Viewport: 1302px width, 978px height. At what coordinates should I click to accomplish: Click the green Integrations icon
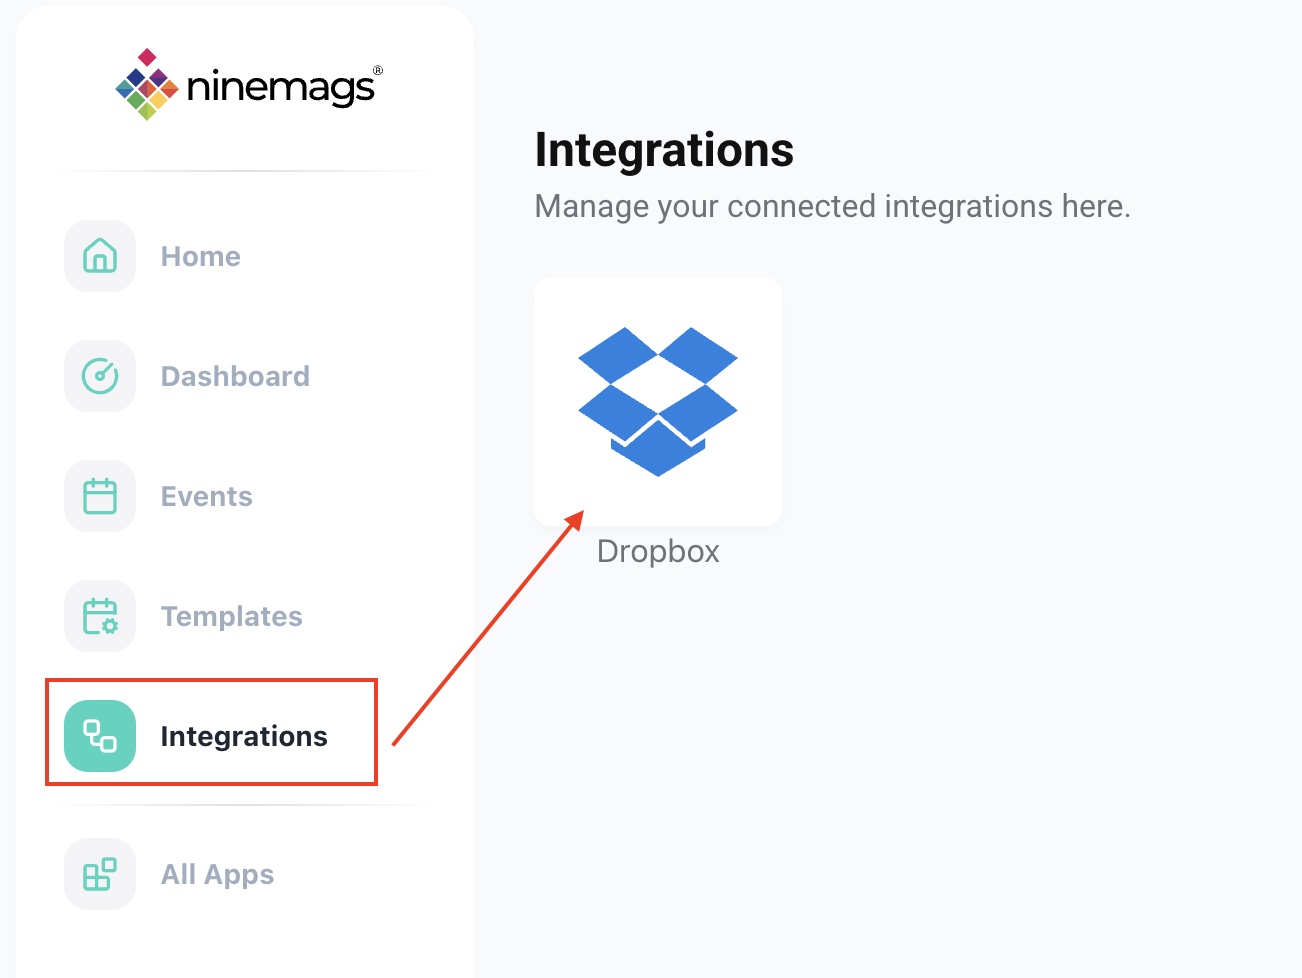pyautogui.click(x=100, y=736)
